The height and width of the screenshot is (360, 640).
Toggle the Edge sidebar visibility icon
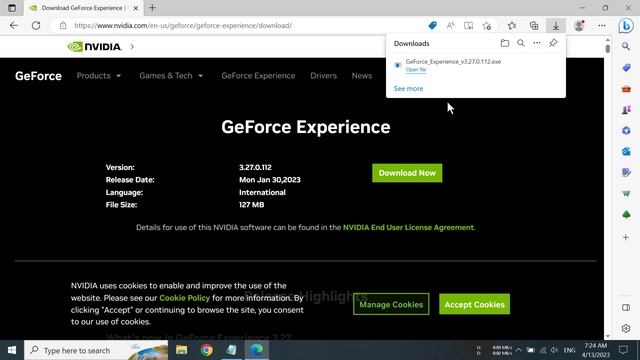(626, 307)
